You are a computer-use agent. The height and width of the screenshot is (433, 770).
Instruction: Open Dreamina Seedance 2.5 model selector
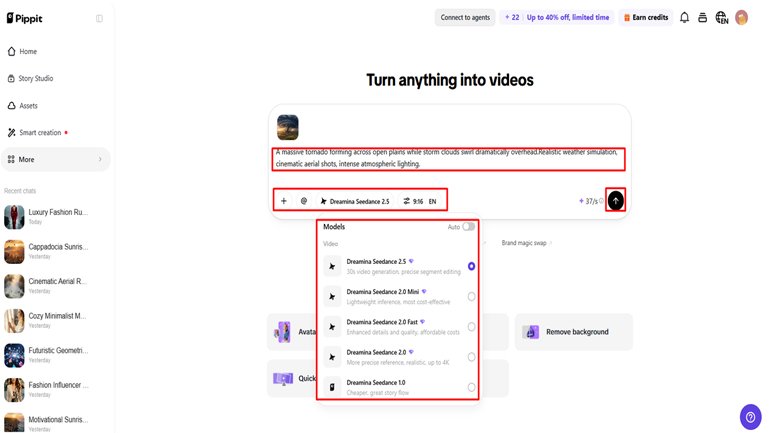pyautogui.click(x=355, y=201)
